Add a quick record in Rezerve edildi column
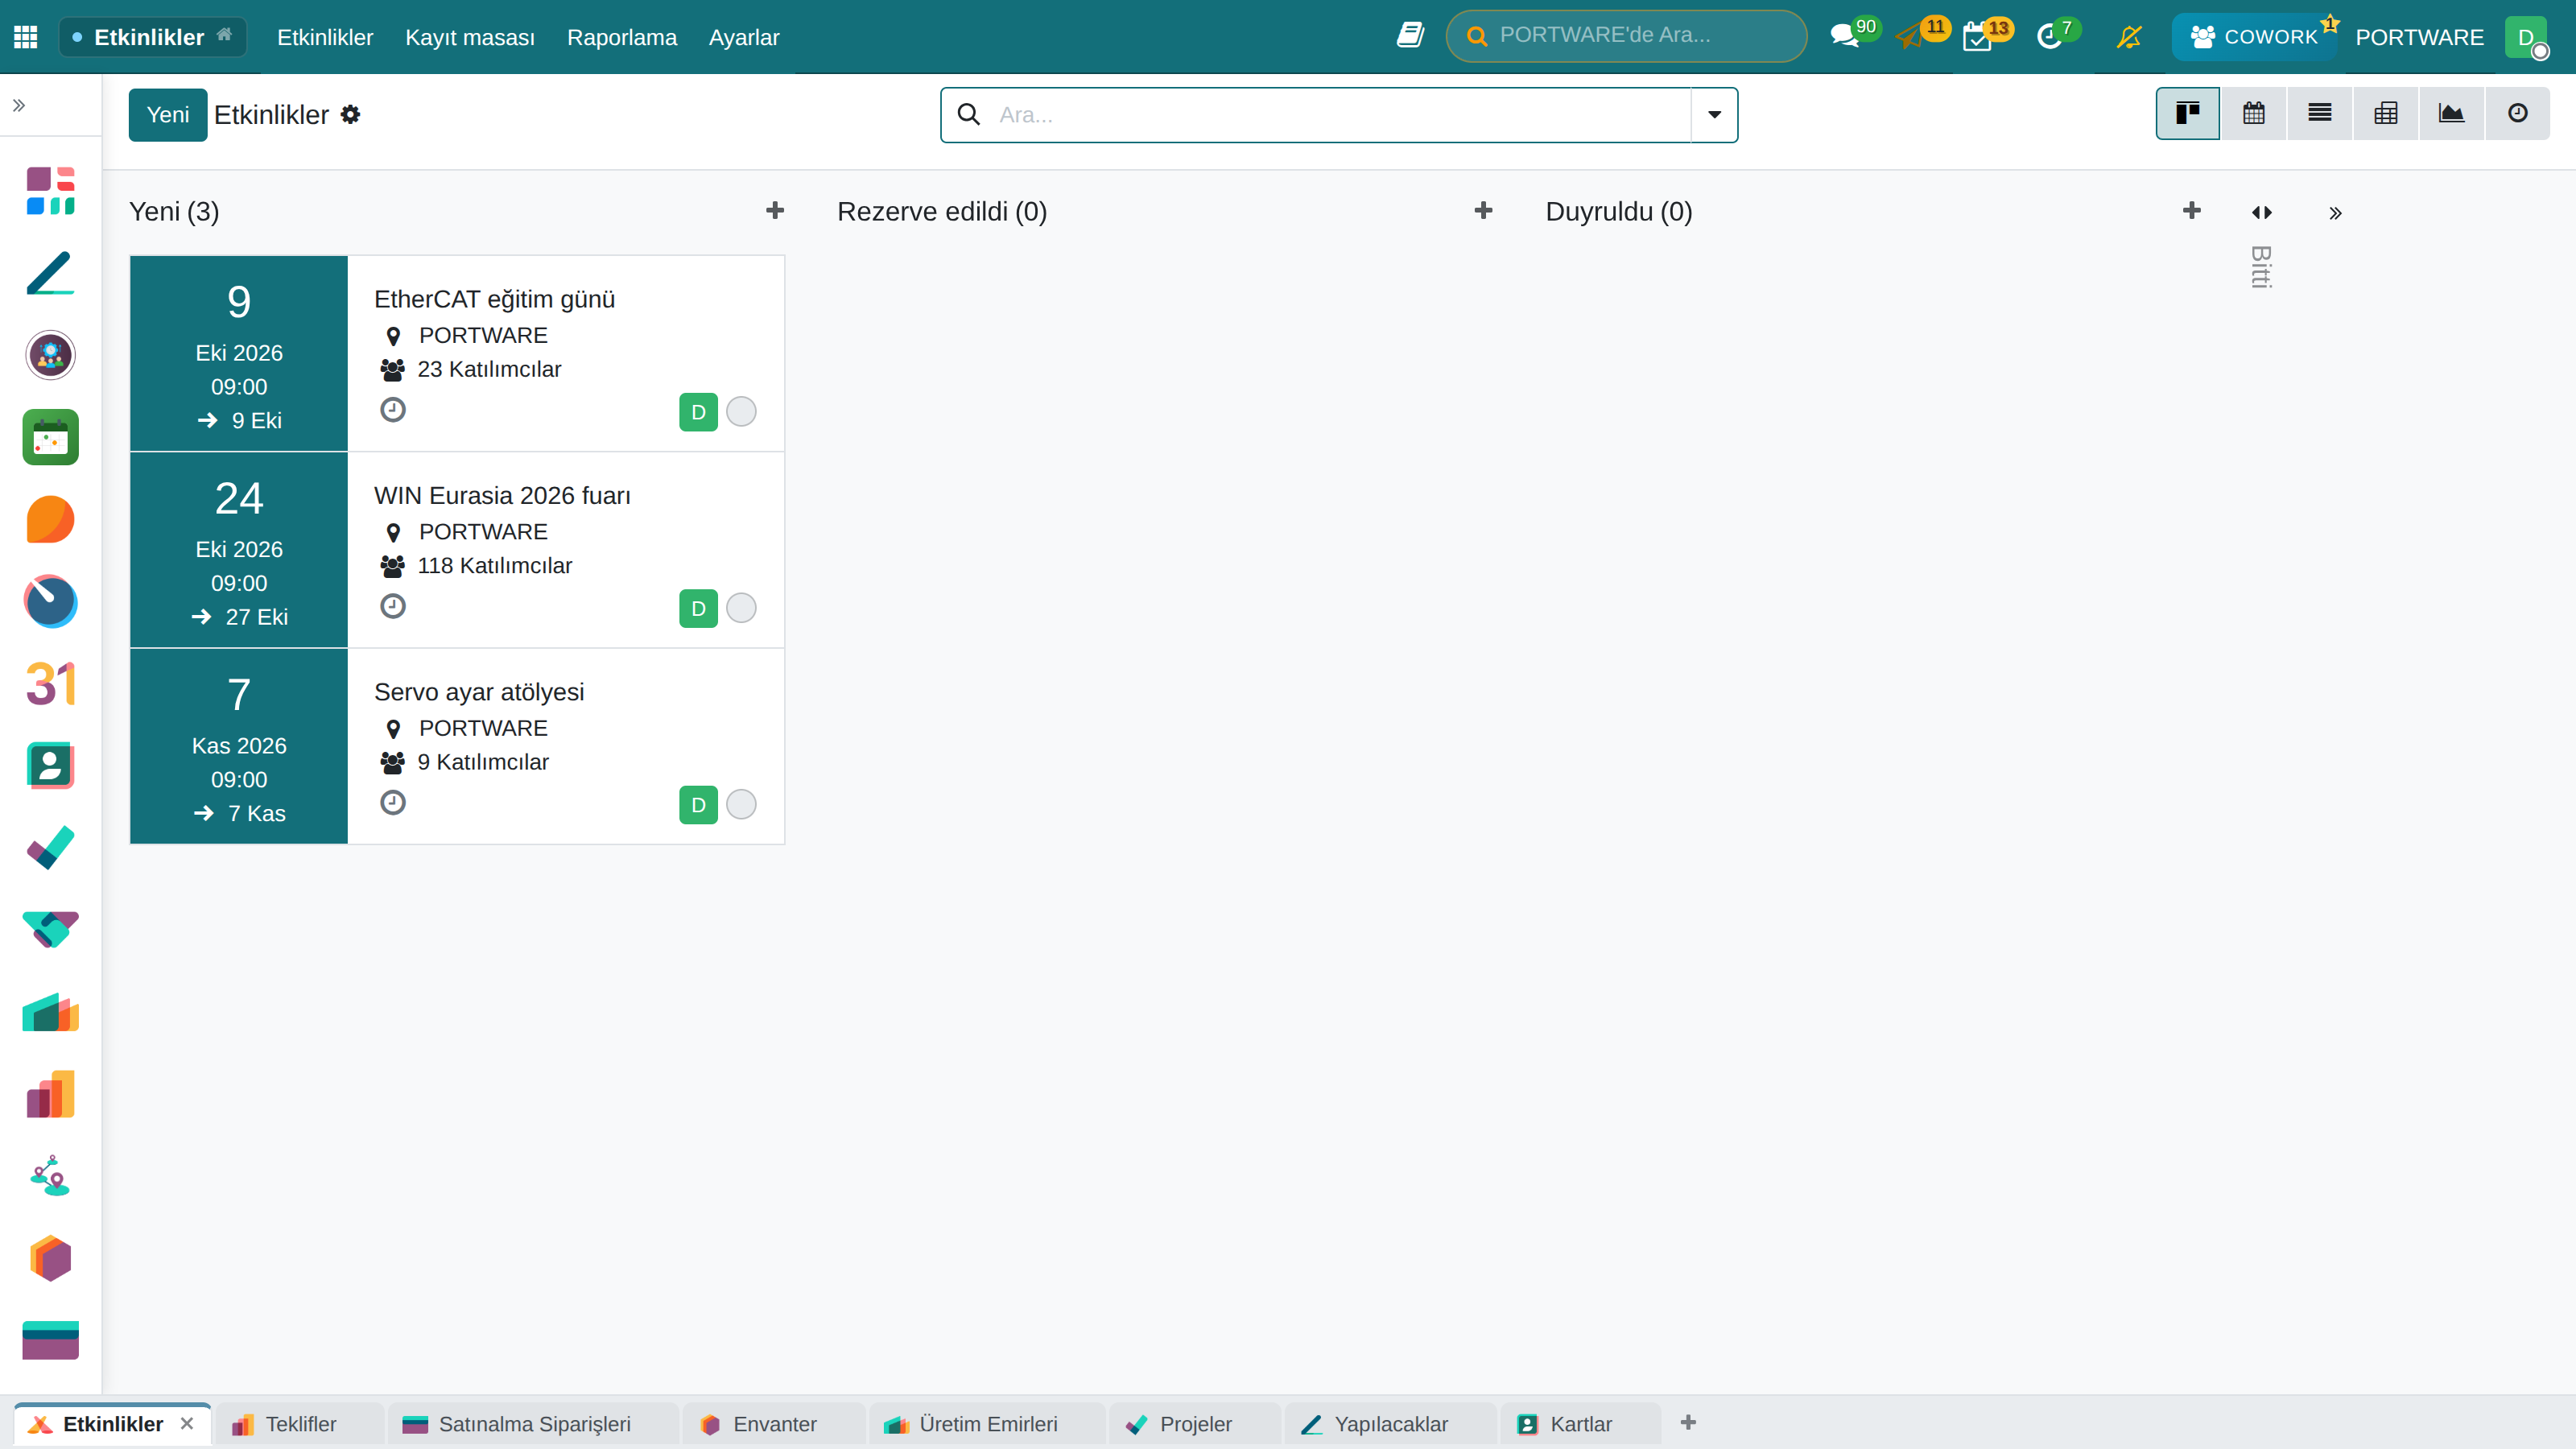Image resolution: width=2576 pixels, height=1449 pixels. coord(1483,210)
